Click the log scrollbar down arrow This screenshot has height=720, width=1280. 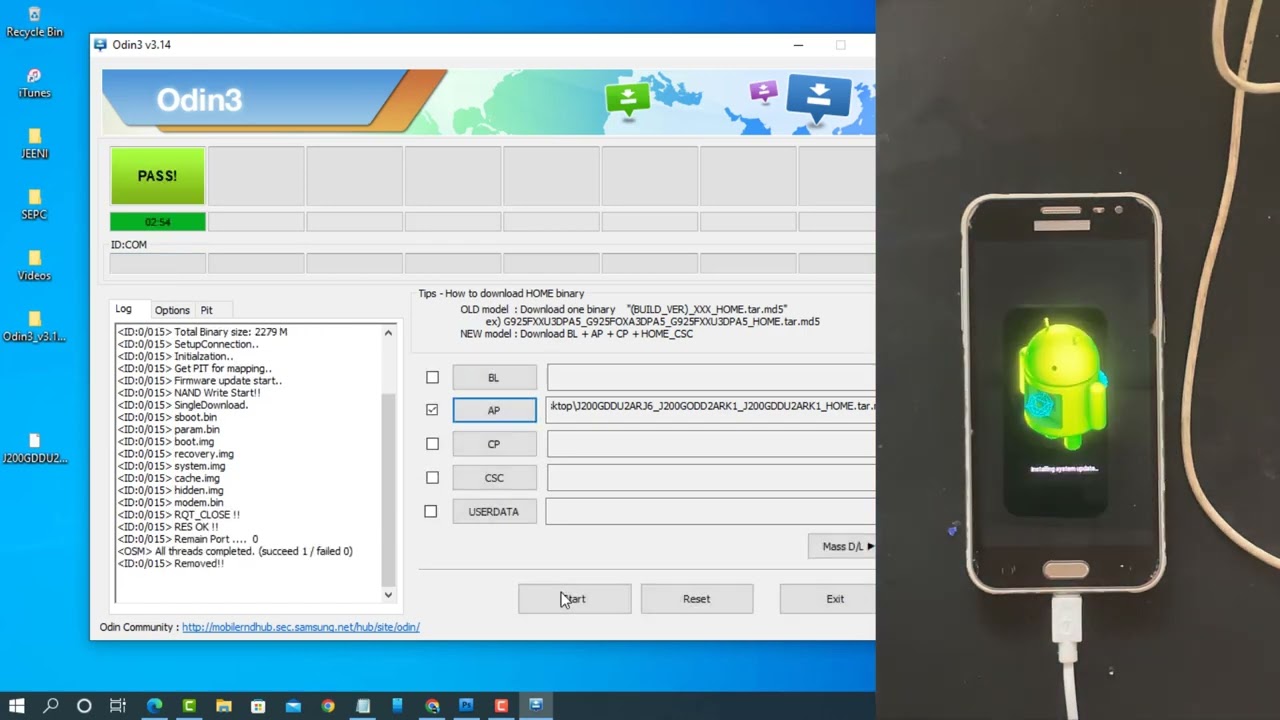388,595
